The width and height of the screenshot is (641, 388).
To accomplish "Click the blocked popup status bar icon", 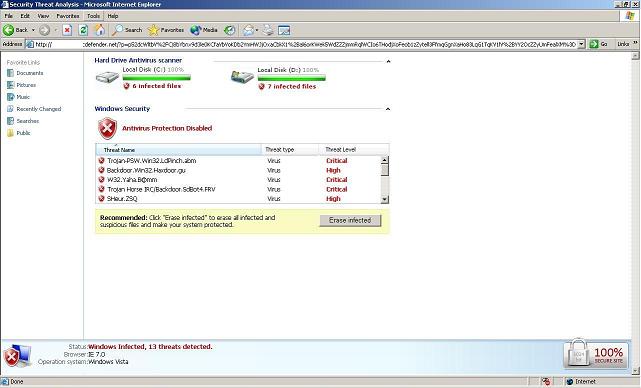I will (546, 381).
